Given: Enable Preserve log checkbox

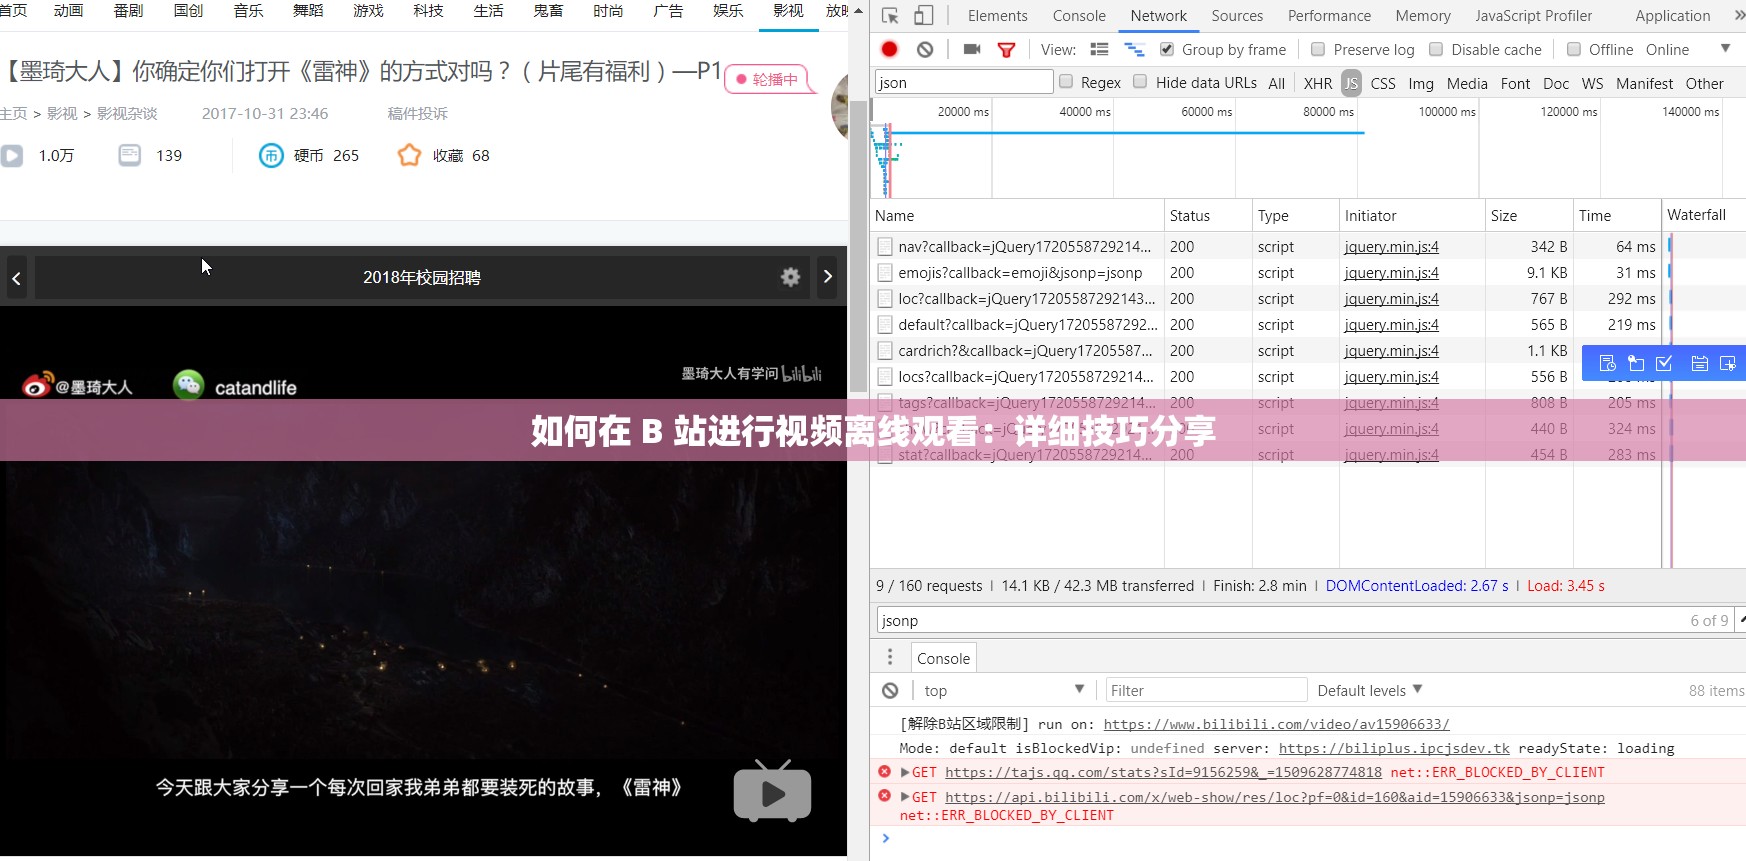Looking at the screenshot, I should coord(1318,49).
